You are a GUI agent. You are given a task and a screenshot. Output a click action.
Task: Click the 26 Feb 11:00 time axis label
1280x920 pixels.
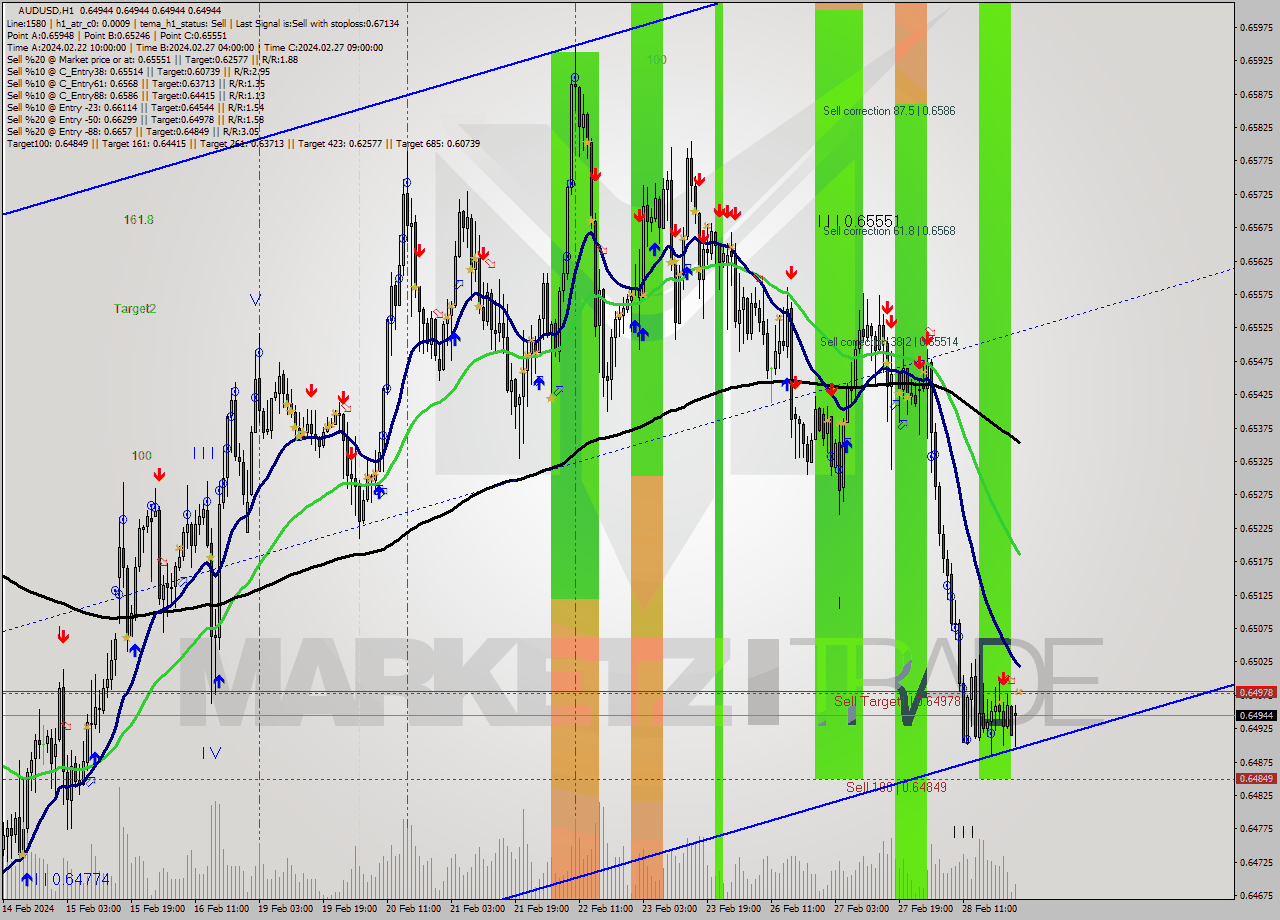[798, 909]
